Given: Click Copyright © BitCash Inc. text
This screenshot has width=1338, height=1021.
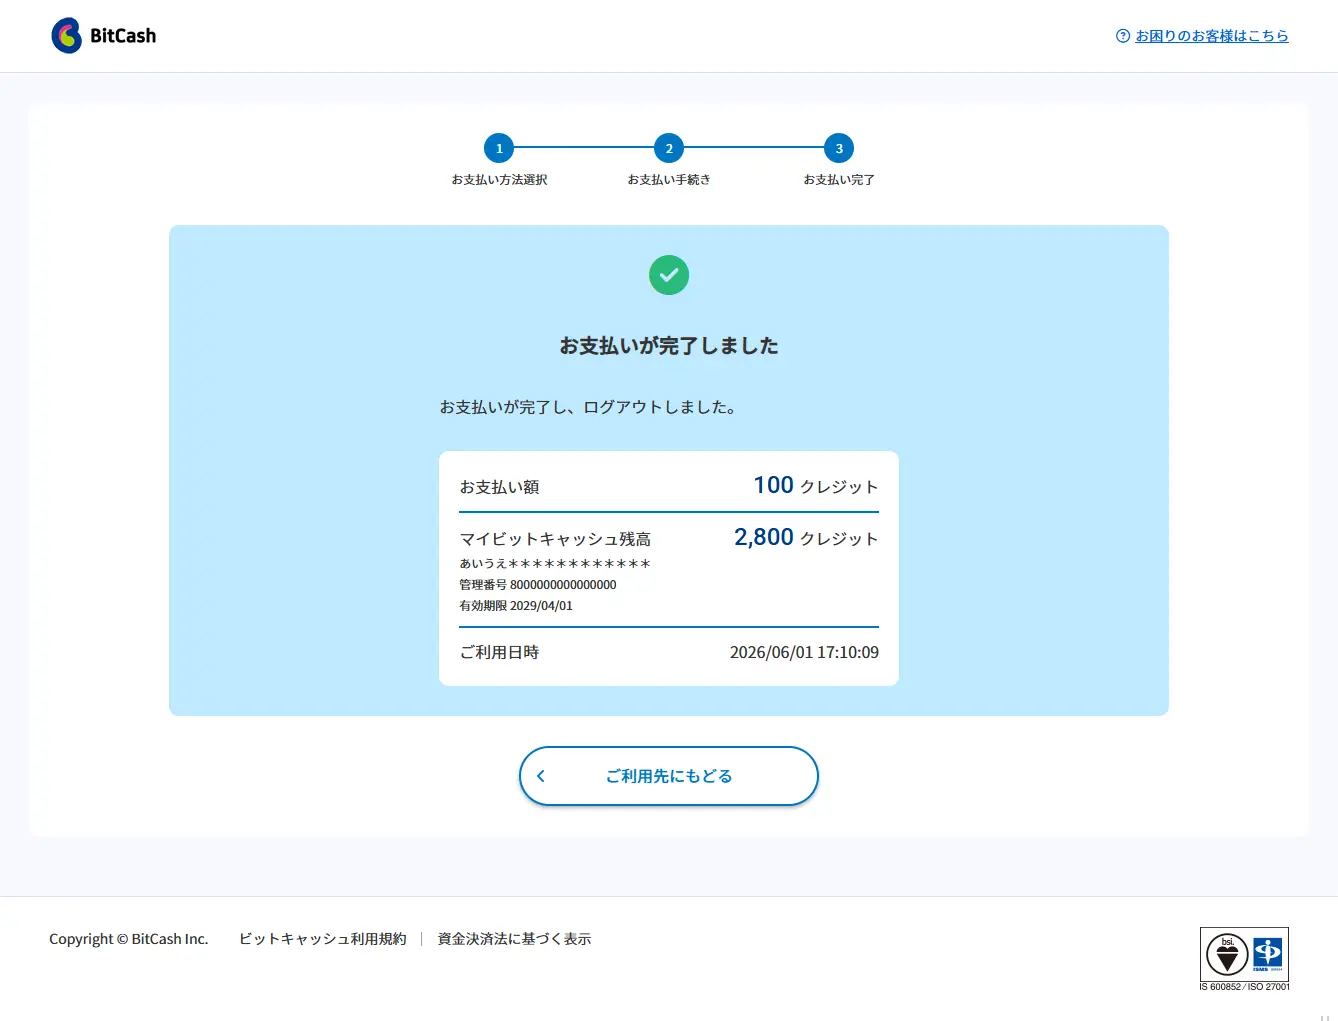Looking at the screenshot, I should pyautogui.click(x=129, y=939).
